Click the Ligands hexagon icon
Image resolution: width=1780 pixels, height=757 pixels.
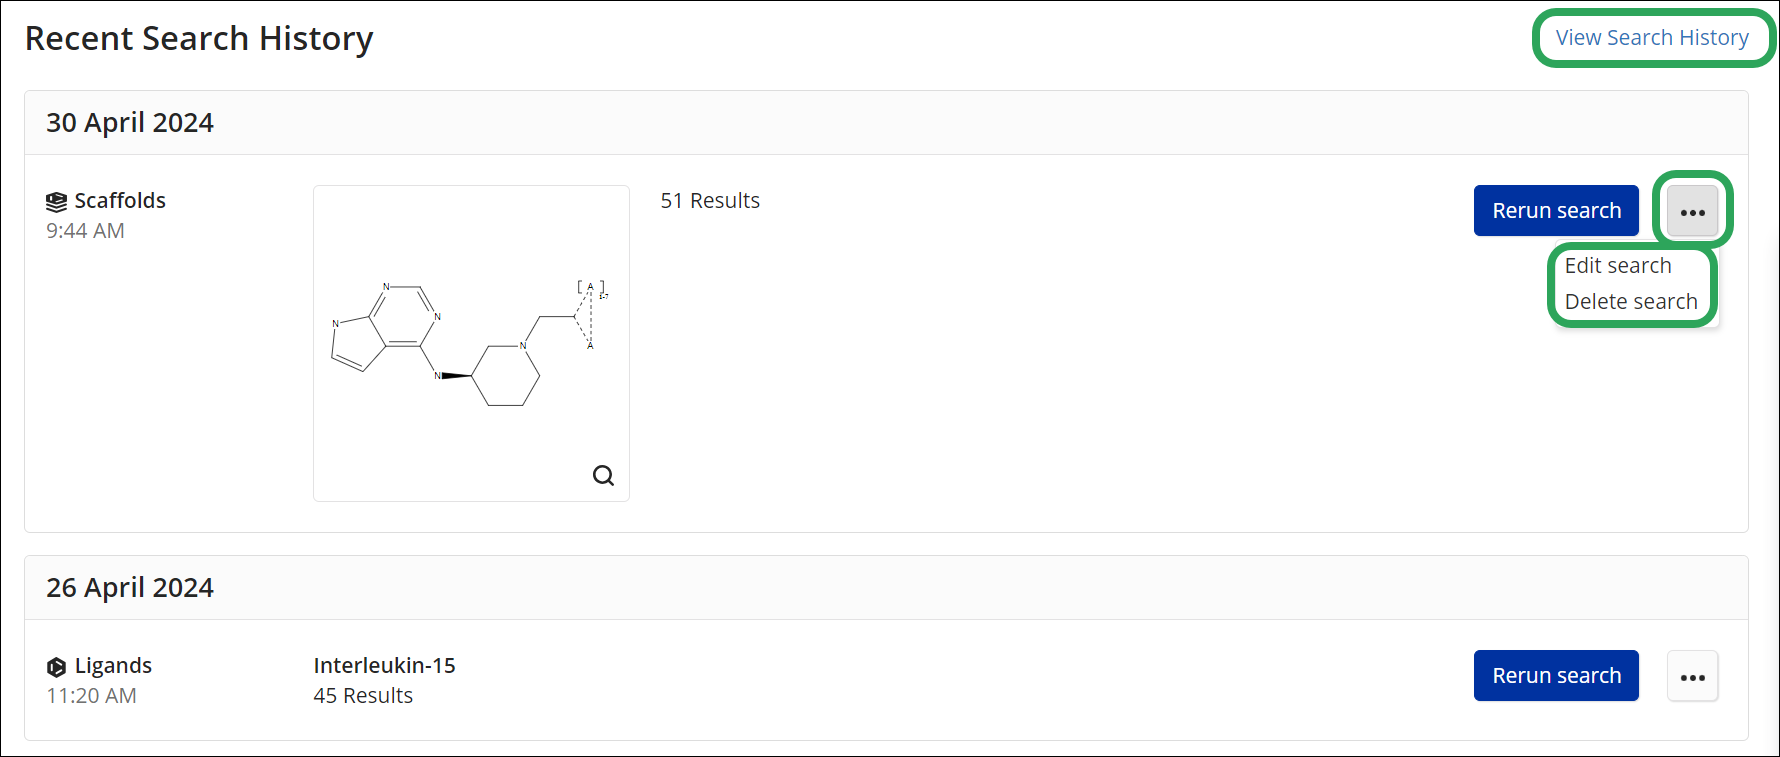[57, 667]
